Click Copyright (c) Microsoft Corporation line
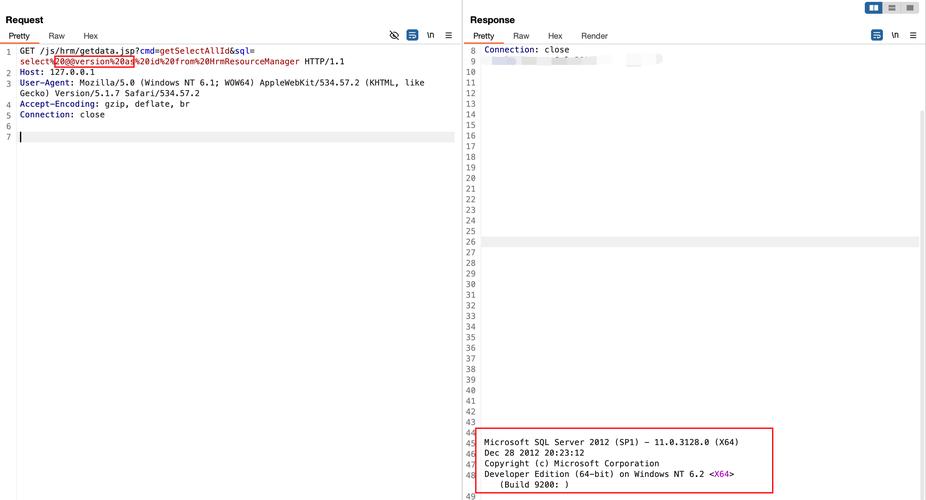This screenshot has height=500, width=926. click(x=572, y=463)
